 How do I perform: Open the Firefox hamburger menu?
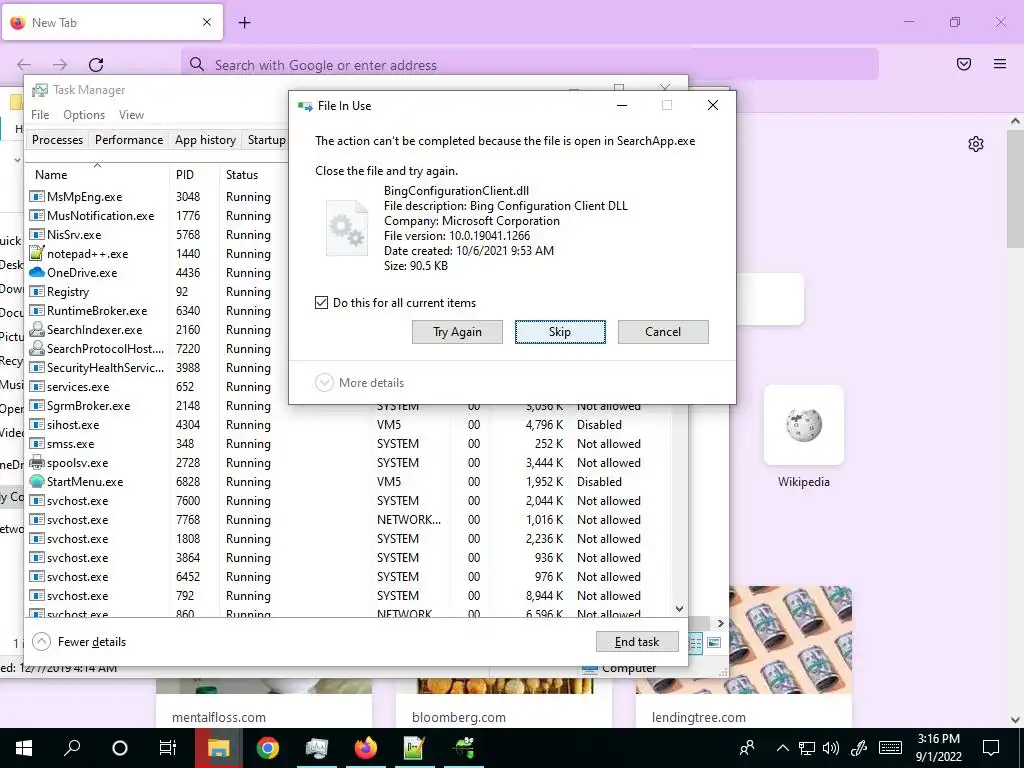[x=1000, y=64]
